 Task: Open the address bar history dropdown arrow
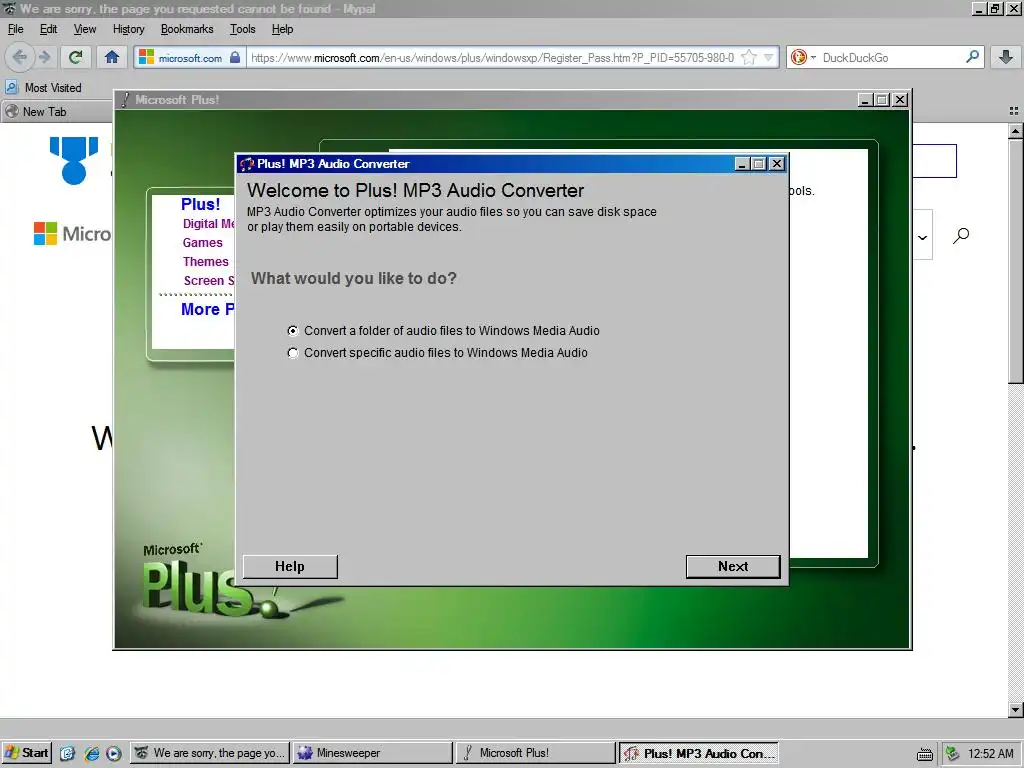pyautogui.click(x=769, y=57)
